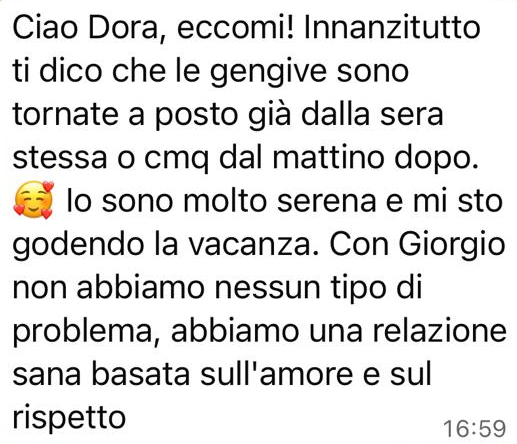
Task: Click the final word "rispetto"
Action: pos(69,419)
